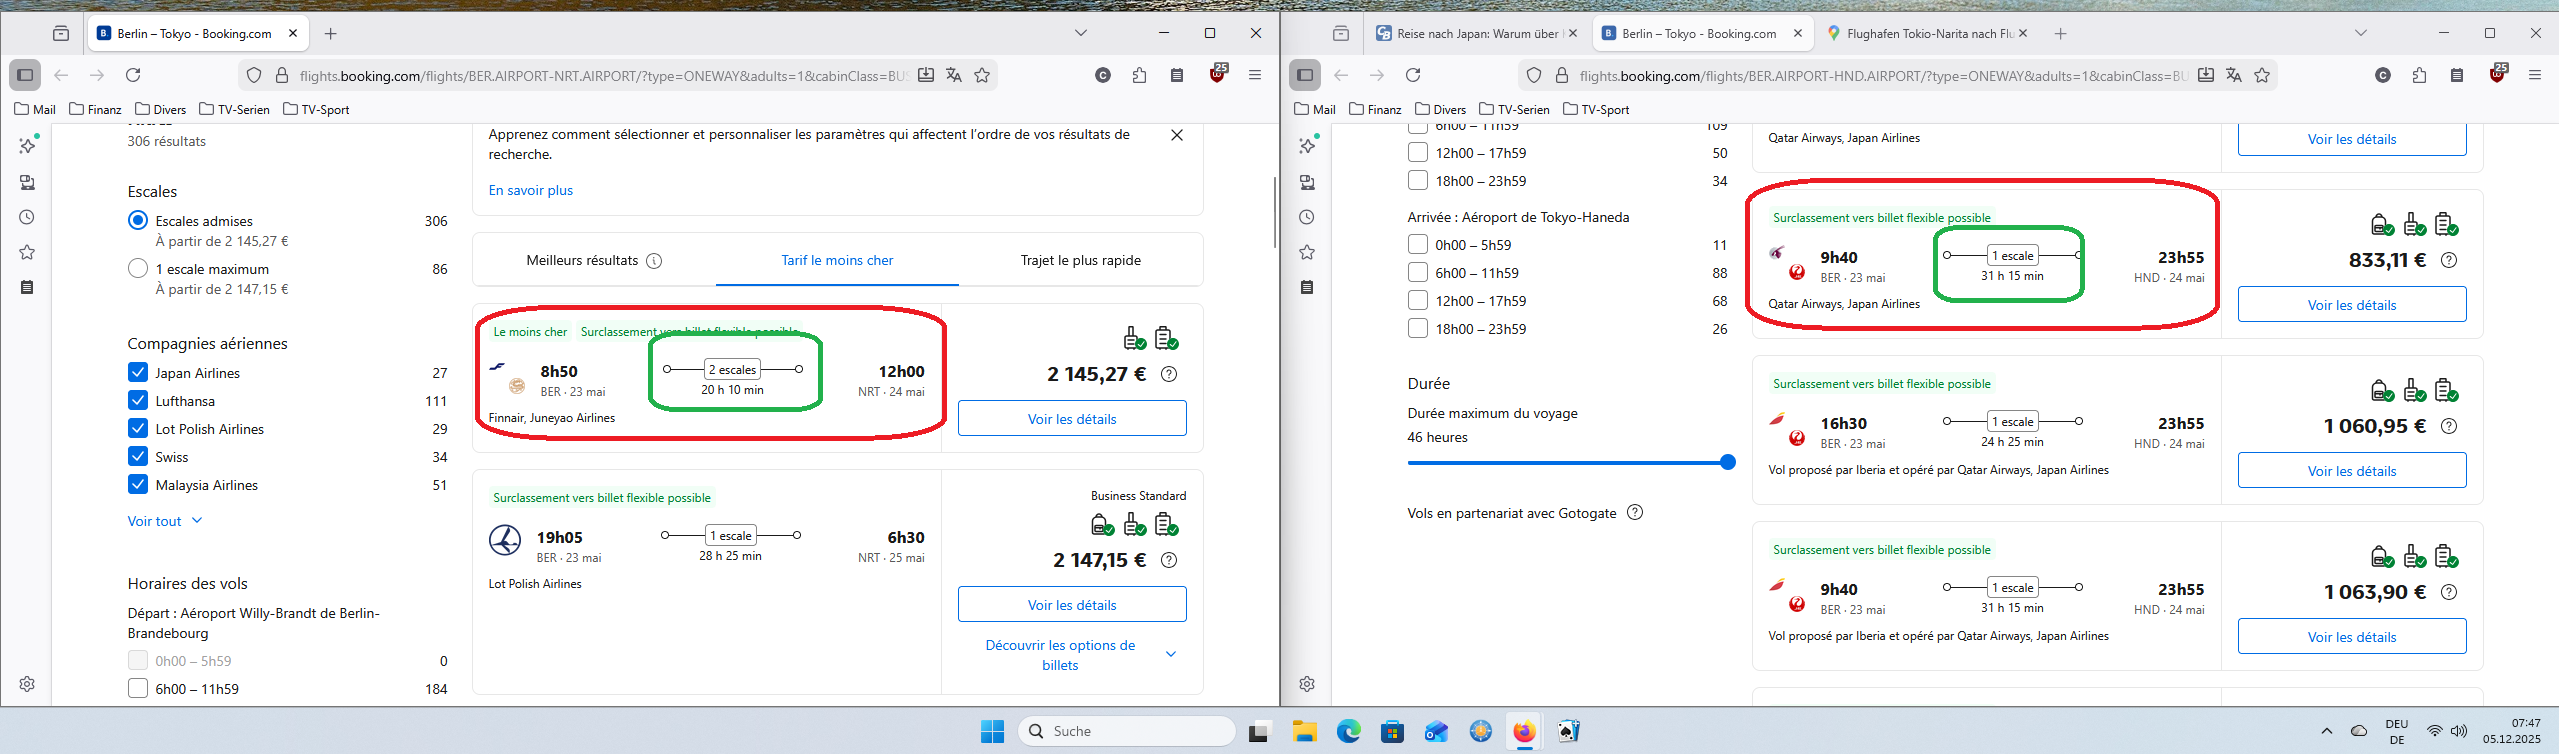Screen dimensions: 2559x754
Task: Open tab list dropdown in right window
Action: tap(2361, 33)
